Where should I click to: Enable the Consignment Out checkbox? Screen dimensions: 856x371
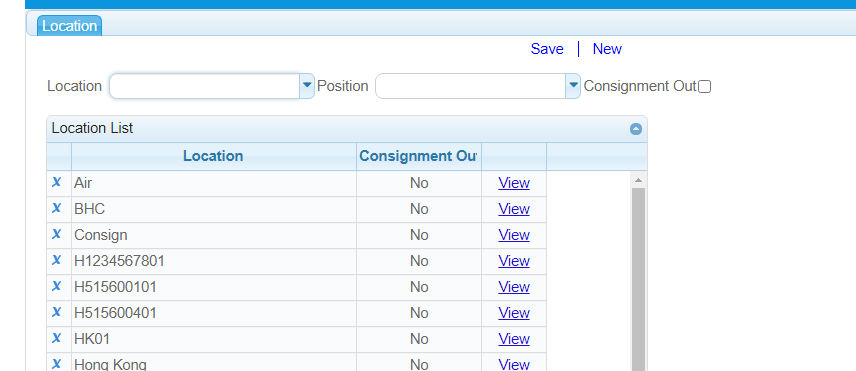(705, 87)
